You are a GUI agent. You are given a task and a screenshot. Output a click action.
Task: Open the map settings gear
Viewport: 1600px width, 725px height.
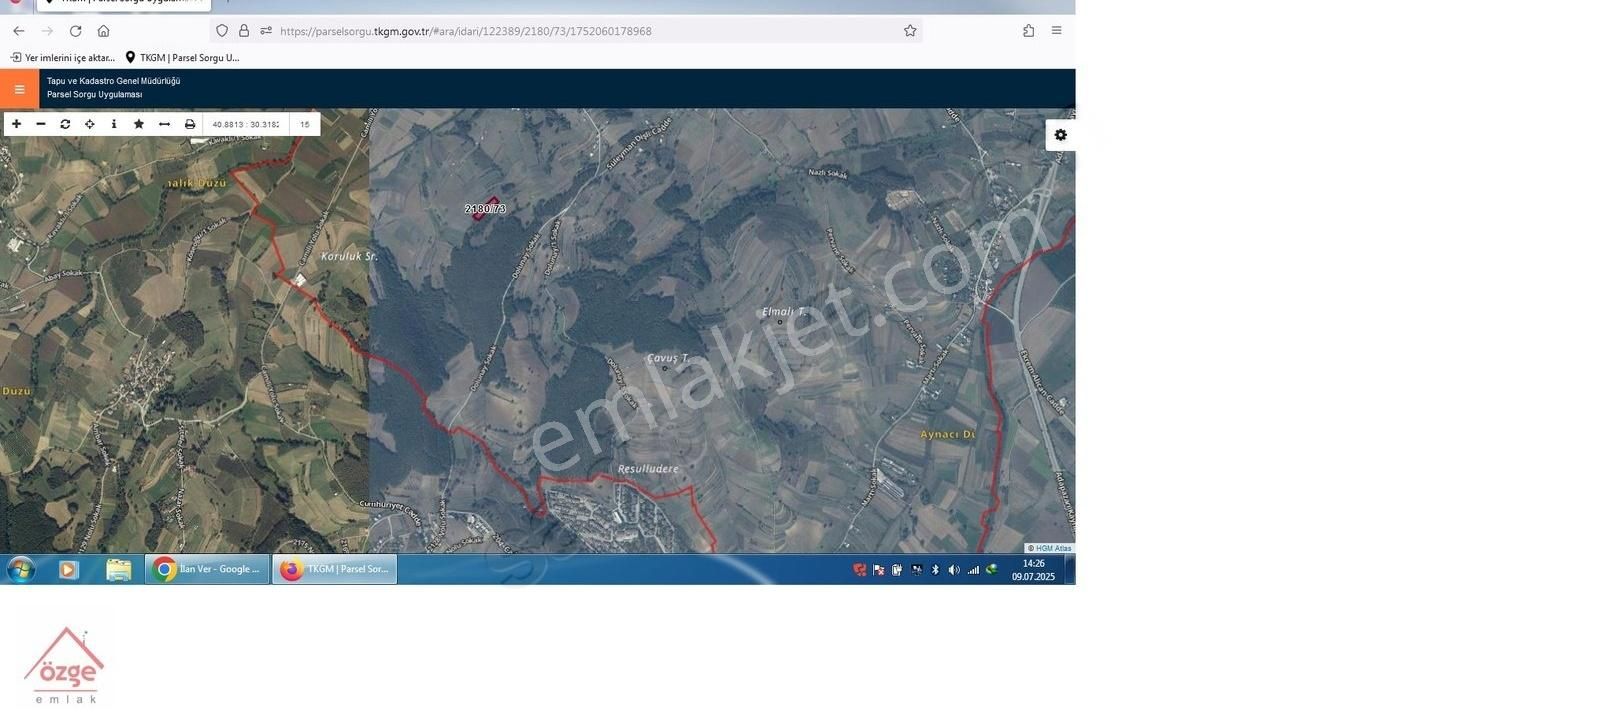(1060, 135)
